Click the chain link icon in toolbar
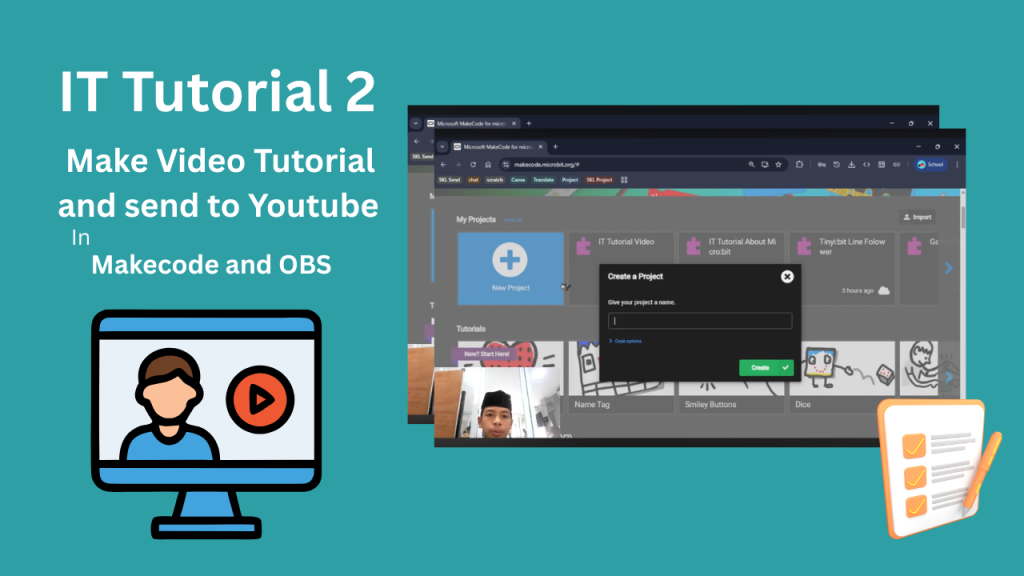 coord(897,165)
